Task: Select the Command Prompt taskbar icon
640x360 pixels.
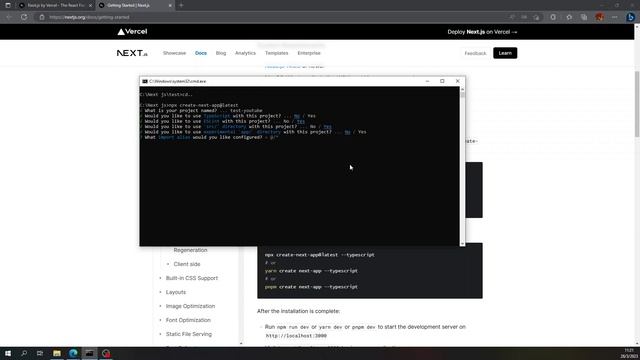Action: 89,353
